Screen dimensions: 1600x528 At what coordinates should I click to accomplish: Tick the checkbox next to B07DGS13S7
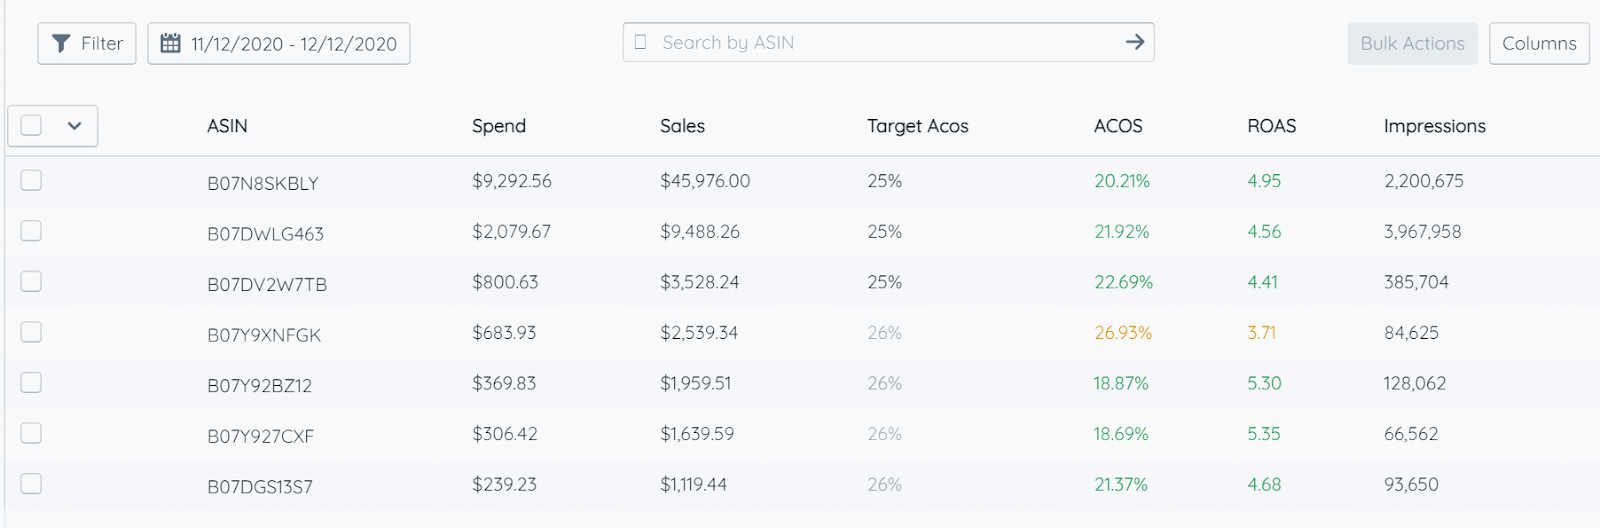click(31, 484)
